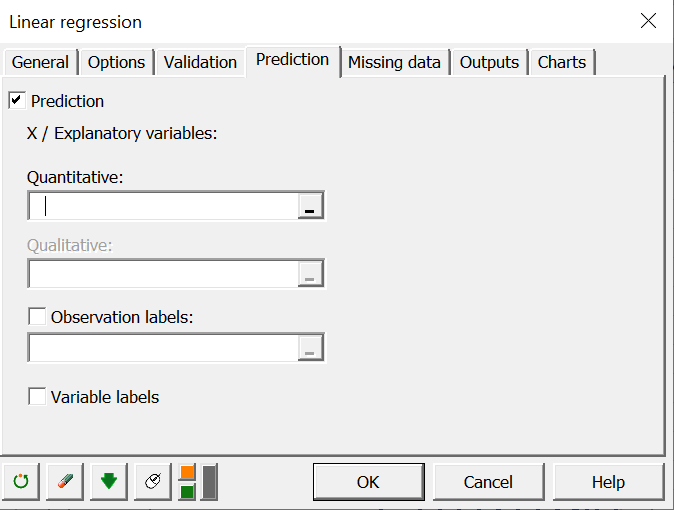This screenshot has height=510, width=674.
Task: Switch to the General tab
Action: tap(40, 62)
